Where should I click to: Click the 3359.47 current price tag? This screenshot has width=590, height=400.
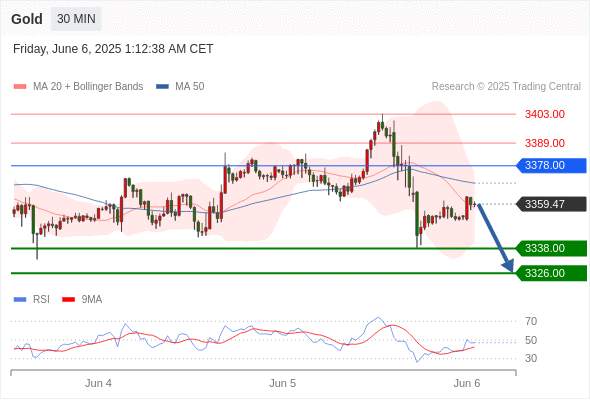[551, 204]
